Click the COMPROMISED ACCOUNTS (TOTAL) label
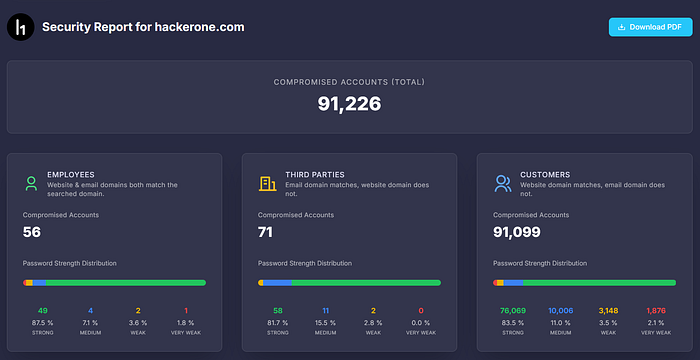The height and width of the screenshot is (360, 700). (350, 82)
